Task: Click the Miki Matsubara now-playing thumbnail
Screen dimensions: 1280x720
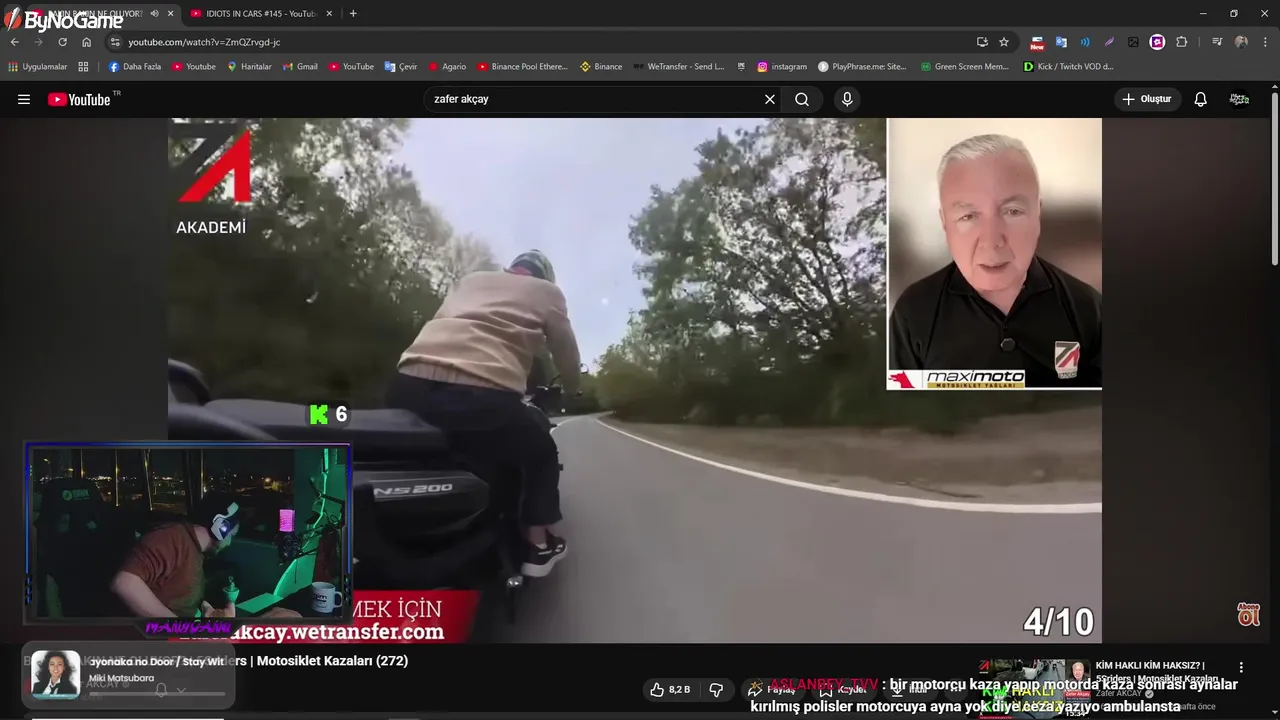Action: [55, 674]
